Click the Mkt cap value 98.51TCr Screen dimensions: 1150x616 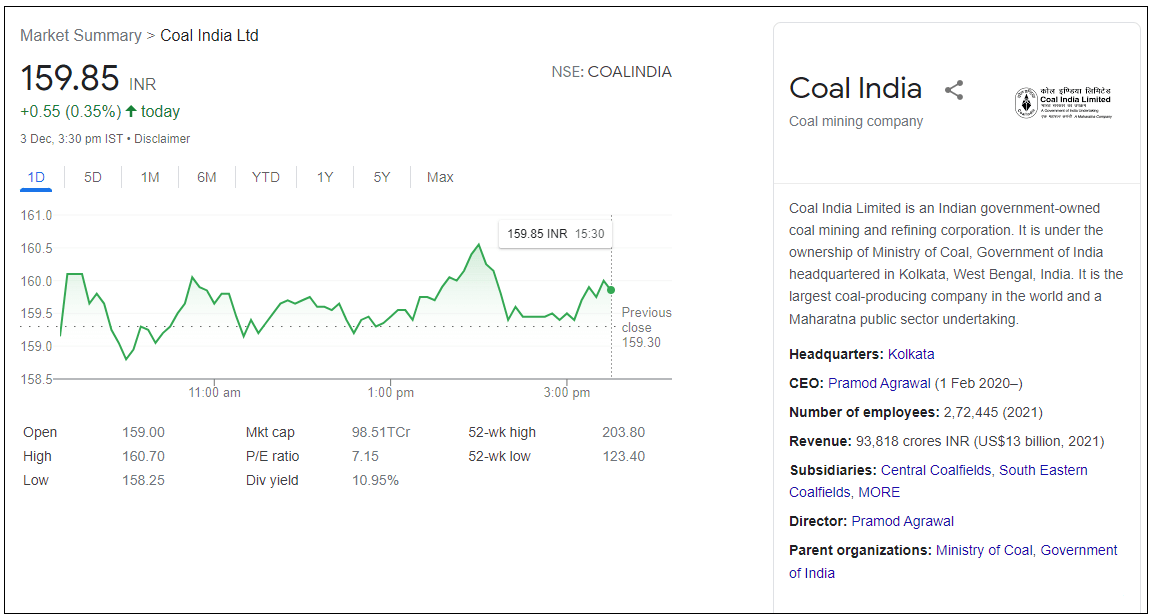pos(381,432)
